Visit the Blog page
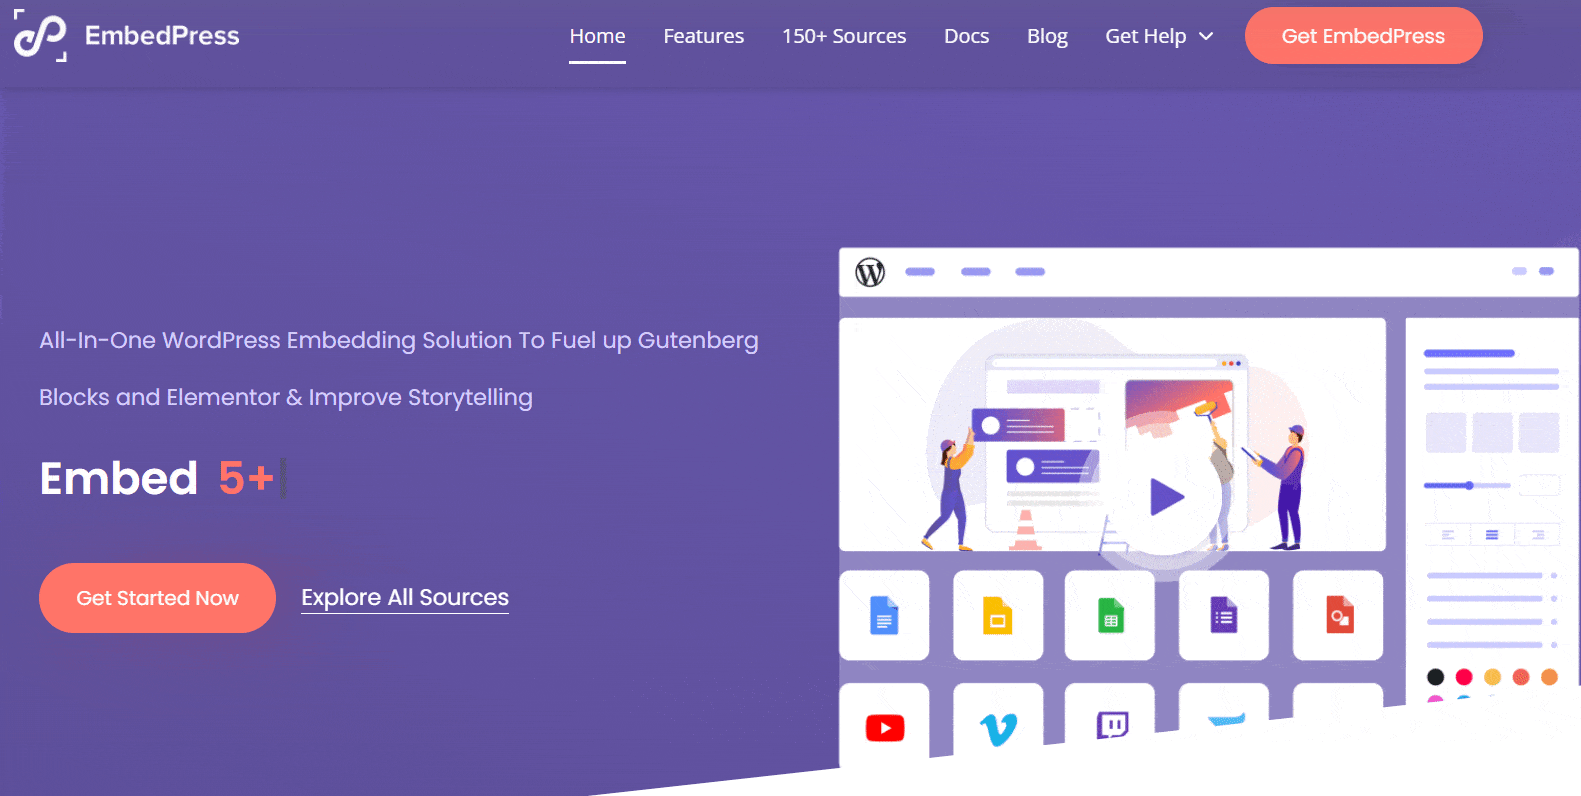1581x796 pixels. pyautogui.click(x=1047, y=36)
